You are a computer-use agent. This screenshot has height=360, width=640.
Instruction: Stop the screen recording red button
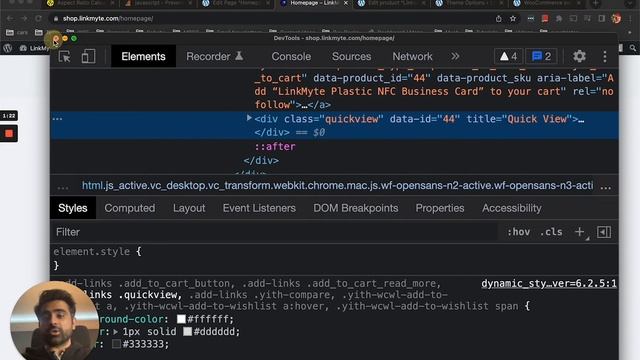click(9, 133)
